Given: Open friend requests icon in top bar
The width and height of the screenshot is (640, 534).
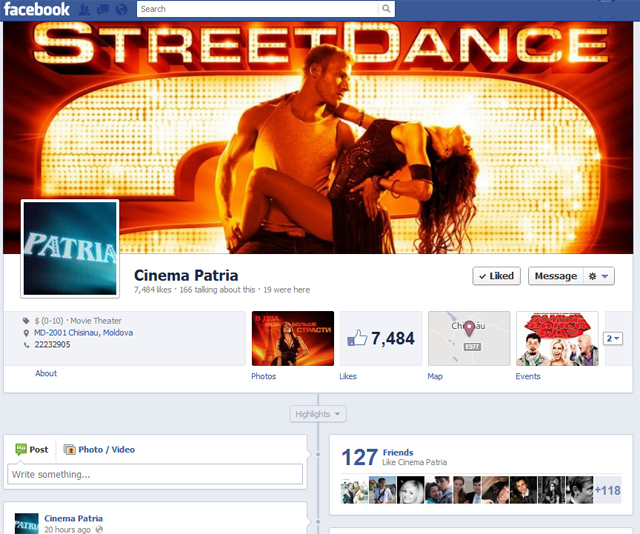Looking at the screenshot, I should tap(84, 9).
